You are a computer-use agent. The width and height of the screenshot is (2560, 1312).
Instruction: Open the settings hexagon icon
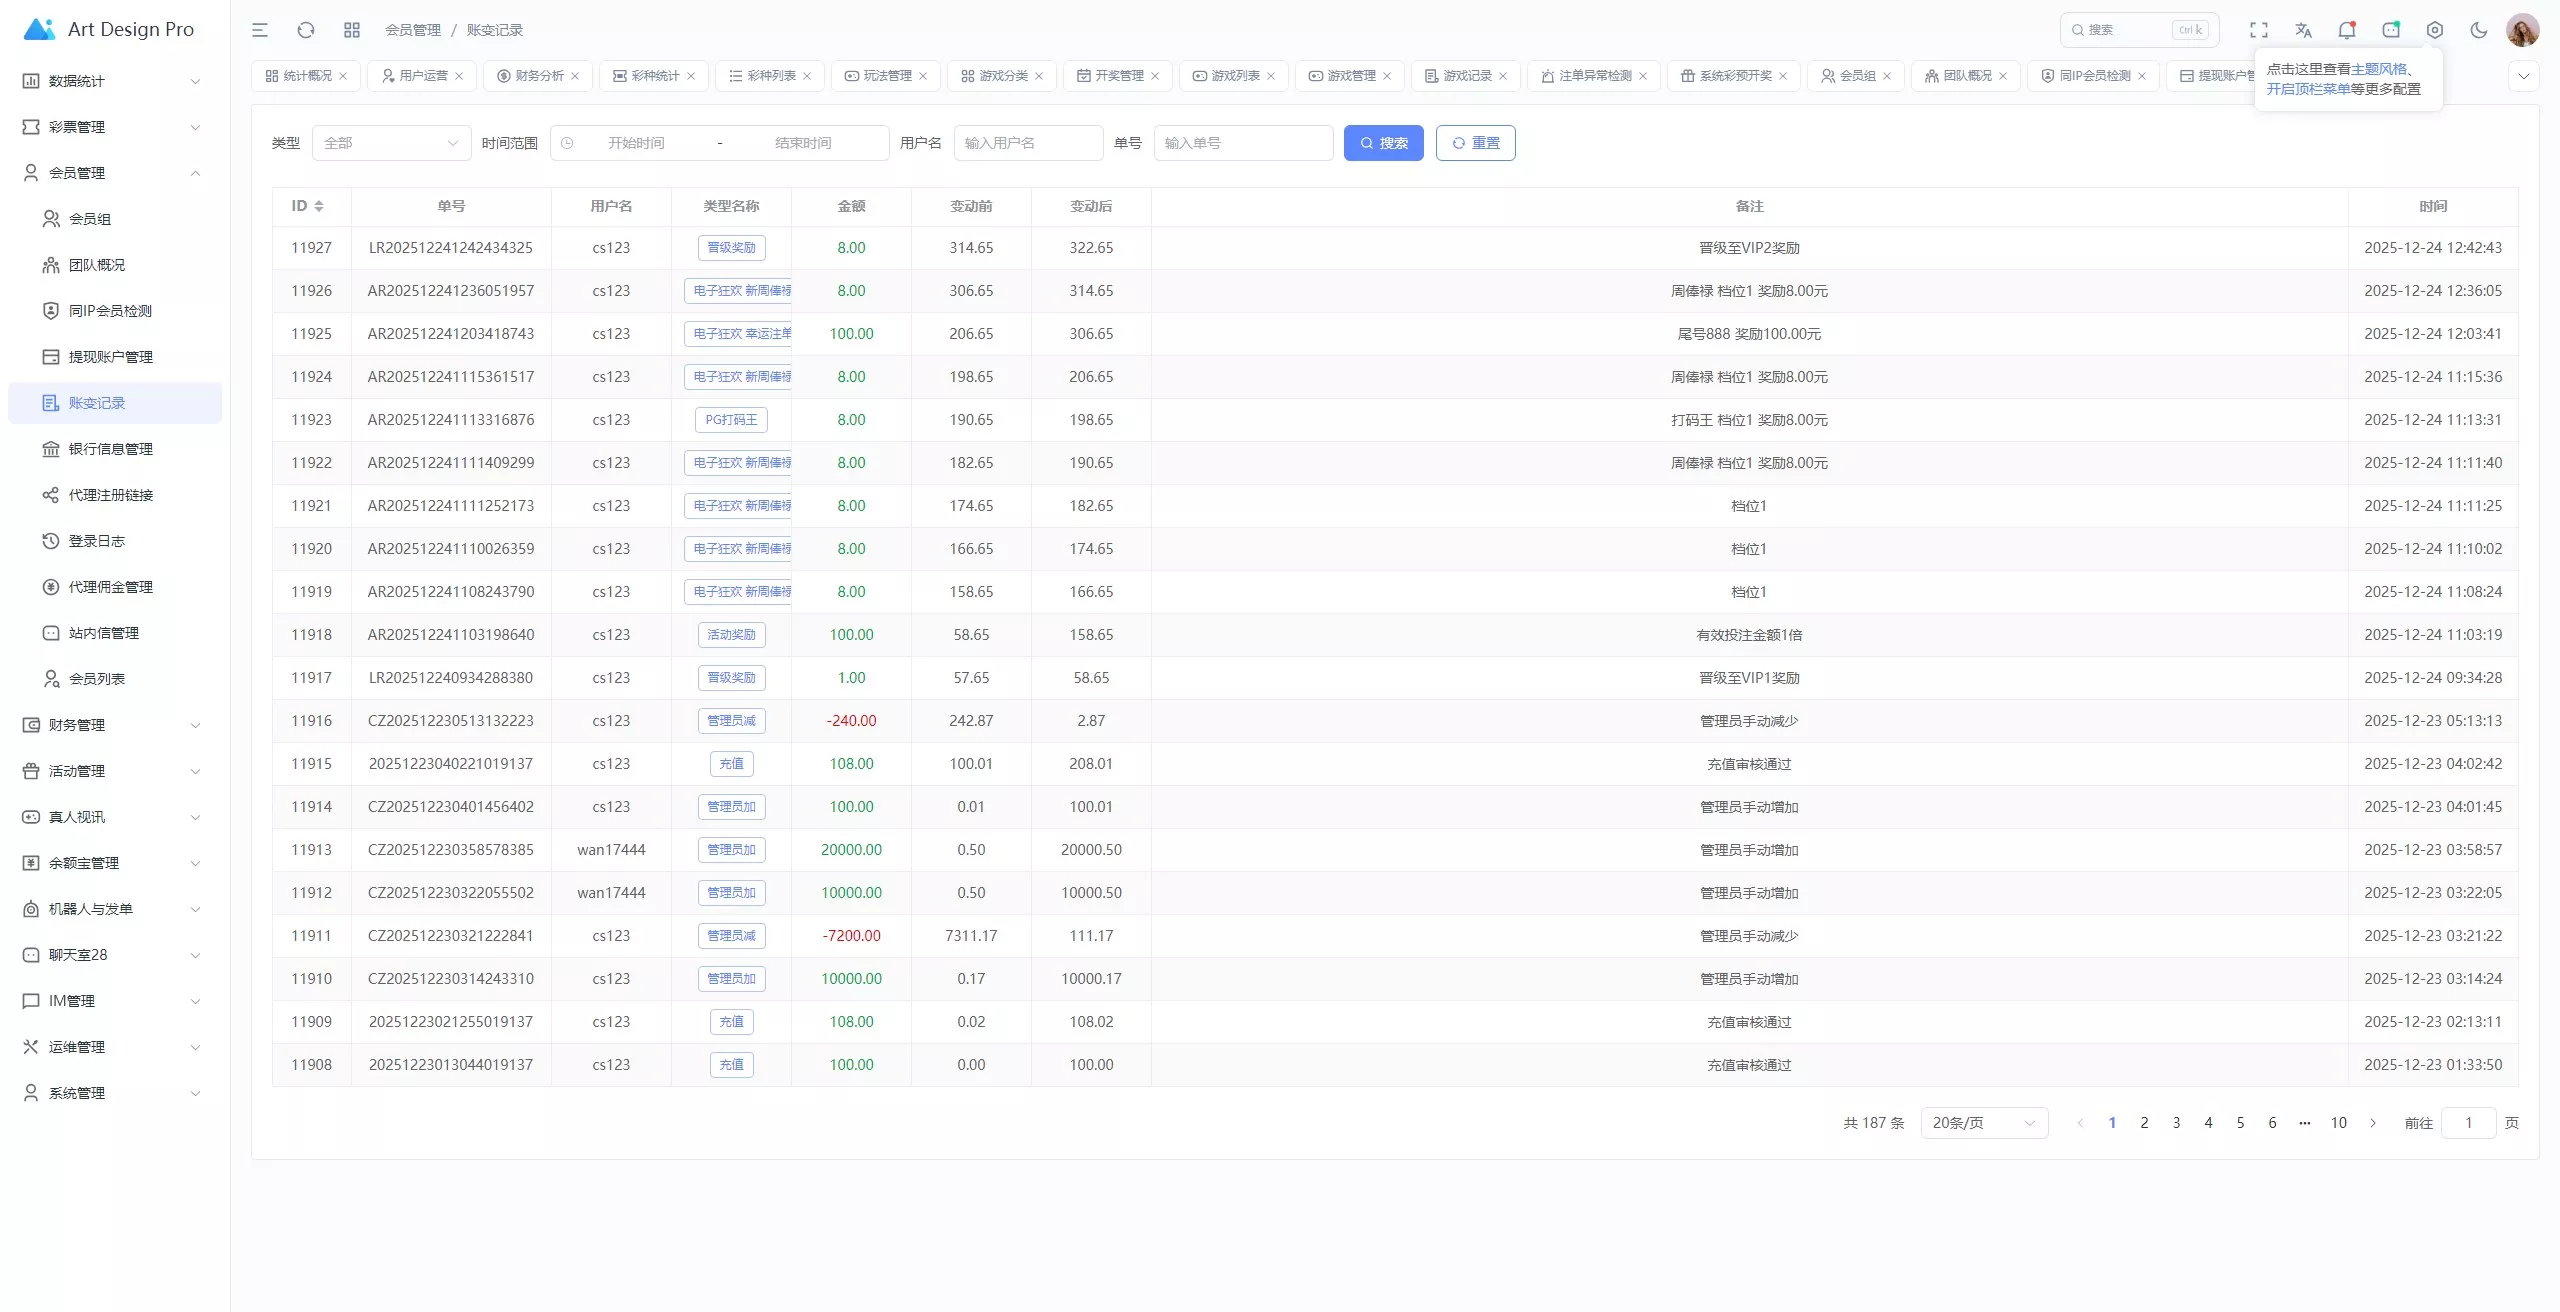(x=2435, y=30)
